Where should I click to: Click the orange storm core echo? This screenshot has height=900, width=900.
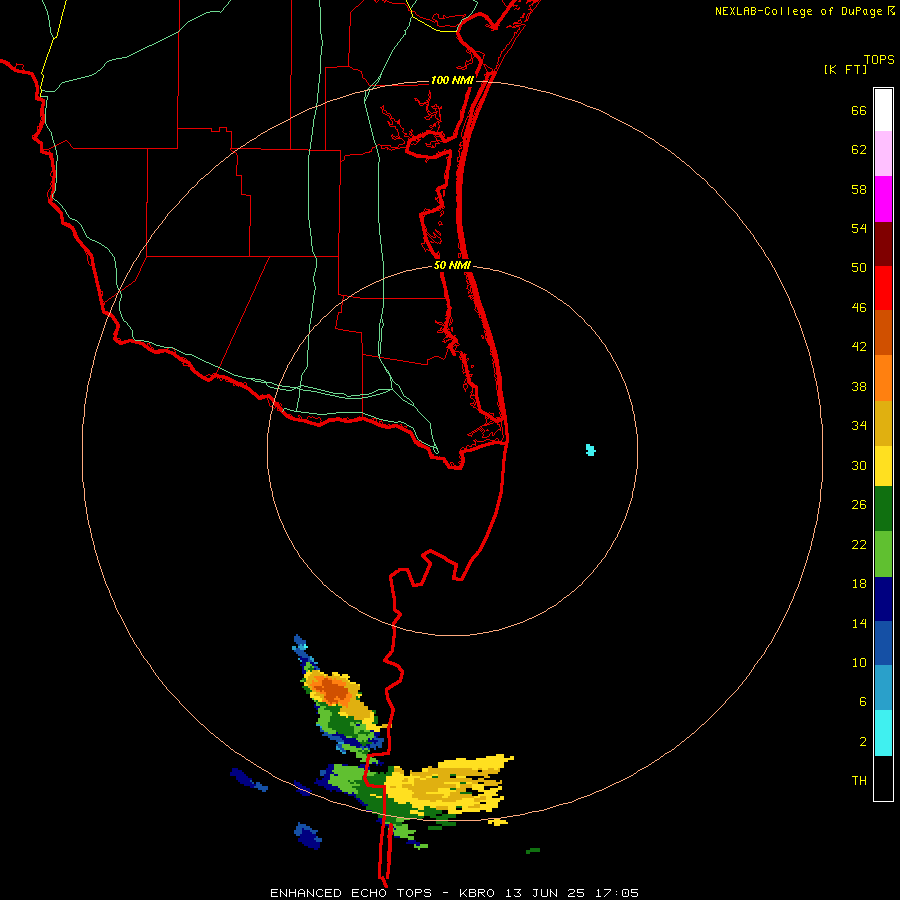point(333,689)
